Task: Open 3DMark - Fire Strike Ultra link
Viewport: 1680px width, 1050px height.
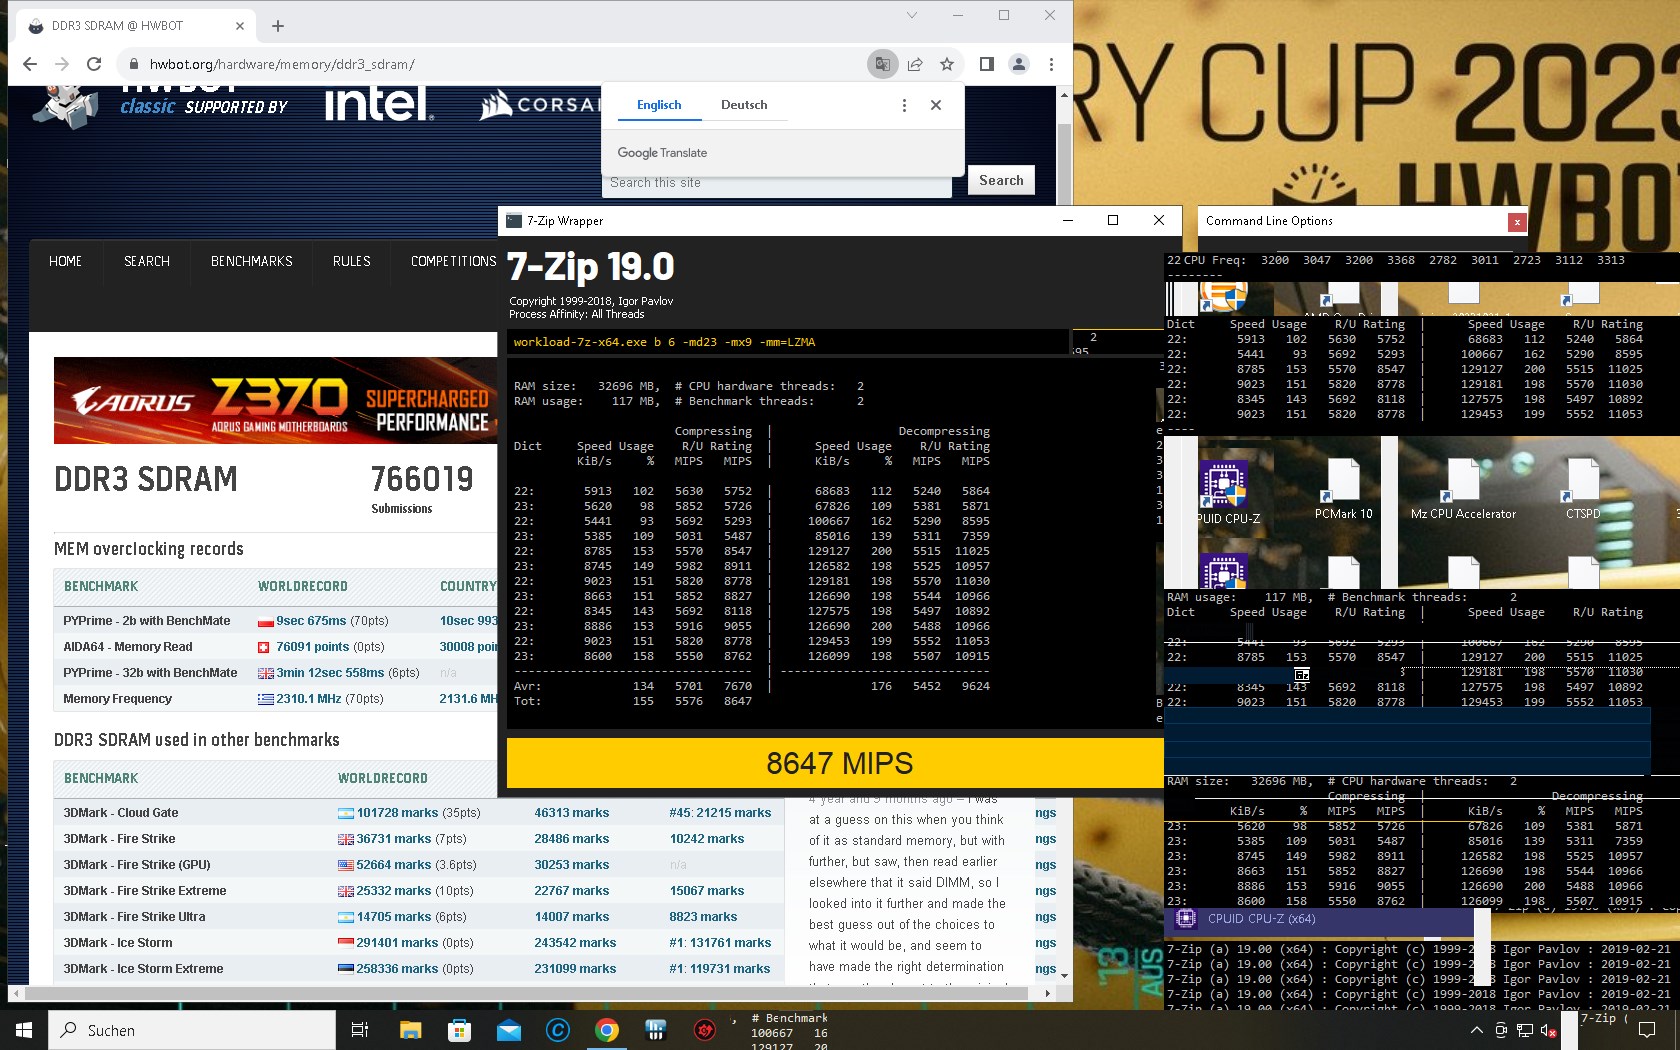Action: coord(134,917)
